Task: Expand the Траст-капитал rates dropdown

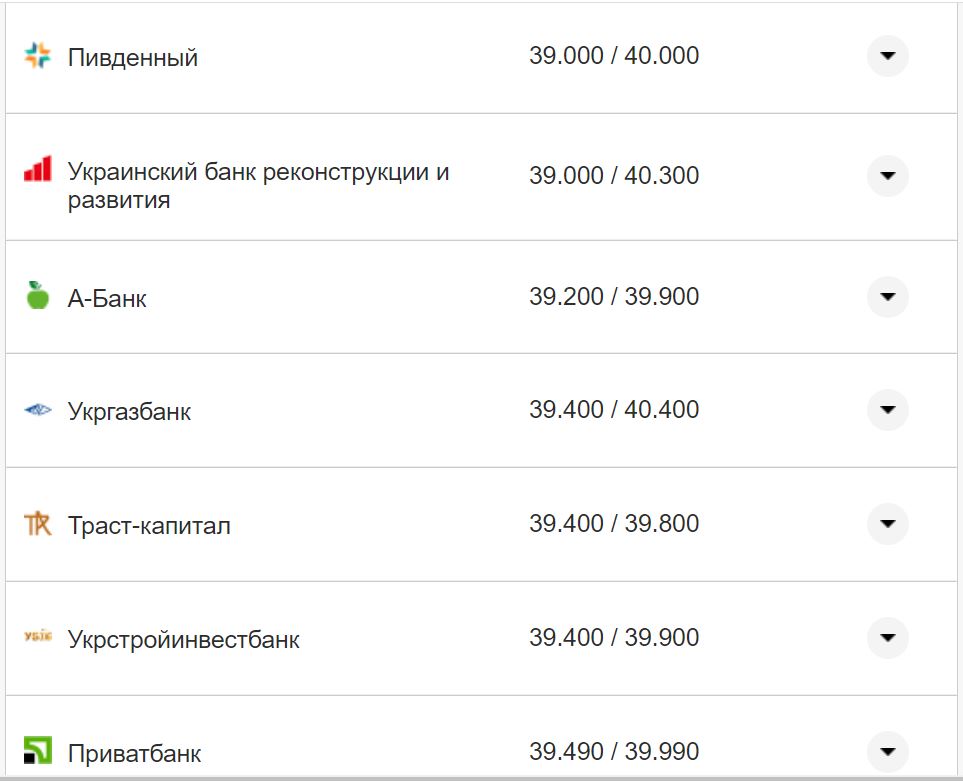Action: (x=887, y=523)
